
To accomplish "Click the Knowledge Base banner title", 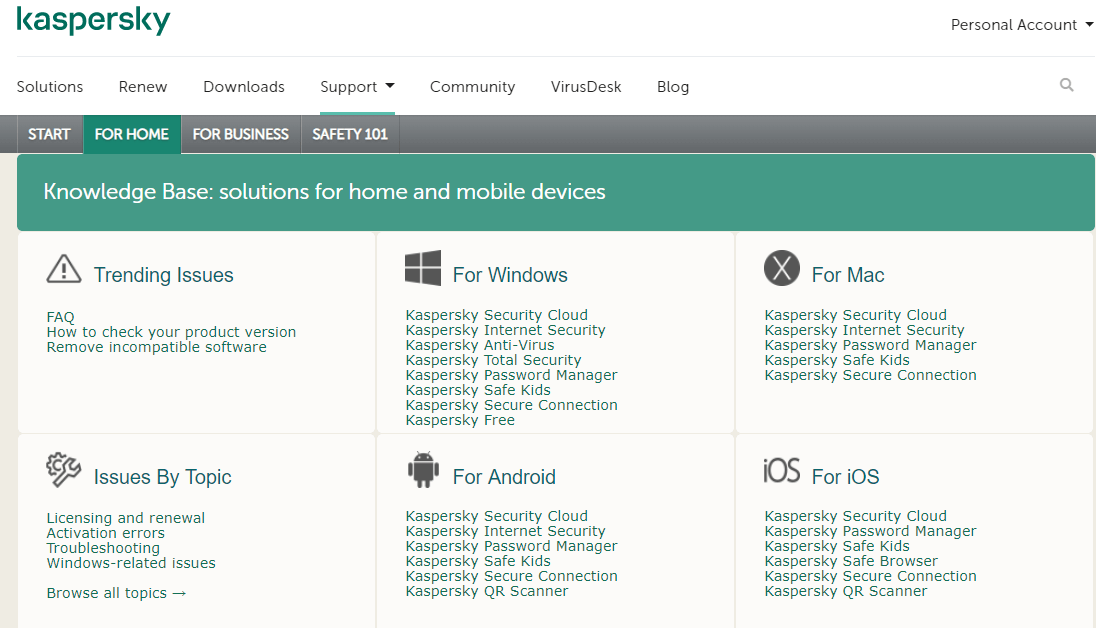I will click(x=324, y=192).
